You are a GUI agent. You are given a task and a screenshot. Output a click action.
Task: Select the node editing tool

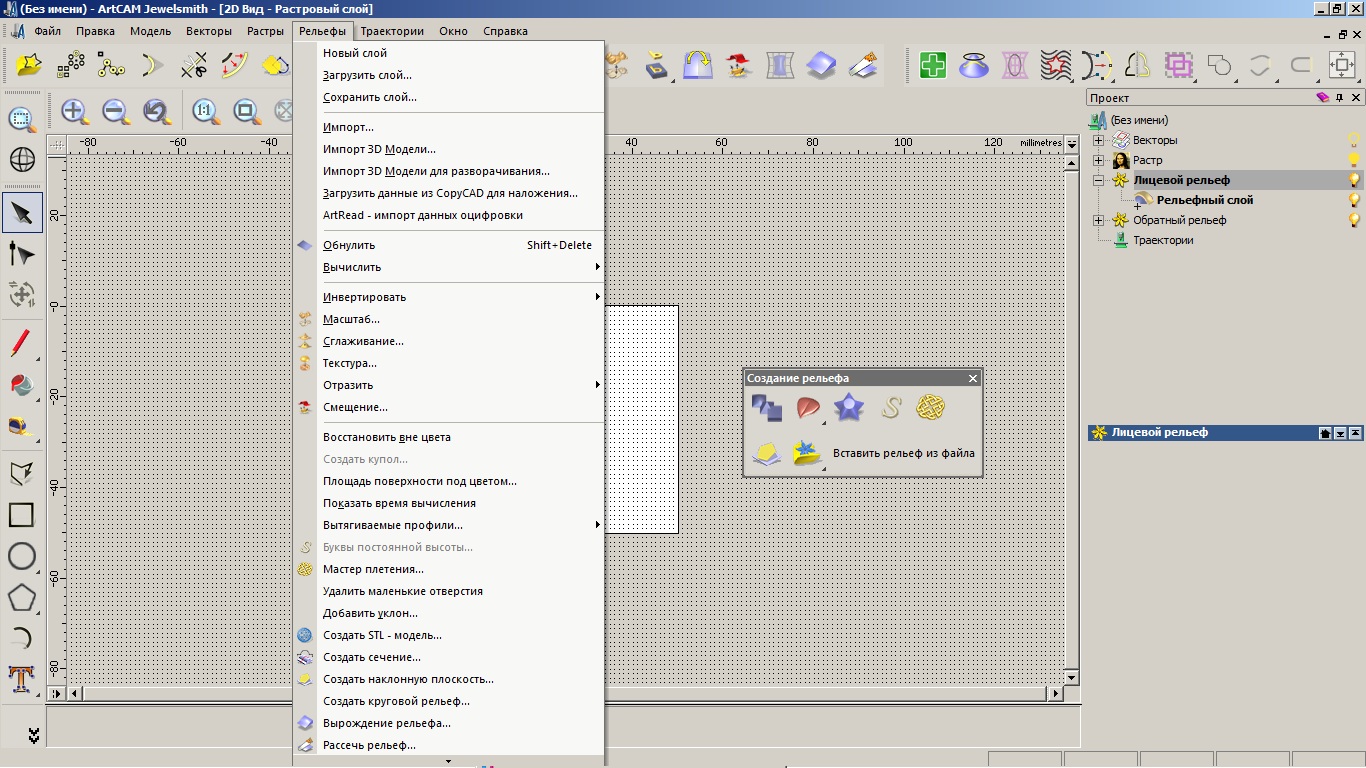click(22, 254)
